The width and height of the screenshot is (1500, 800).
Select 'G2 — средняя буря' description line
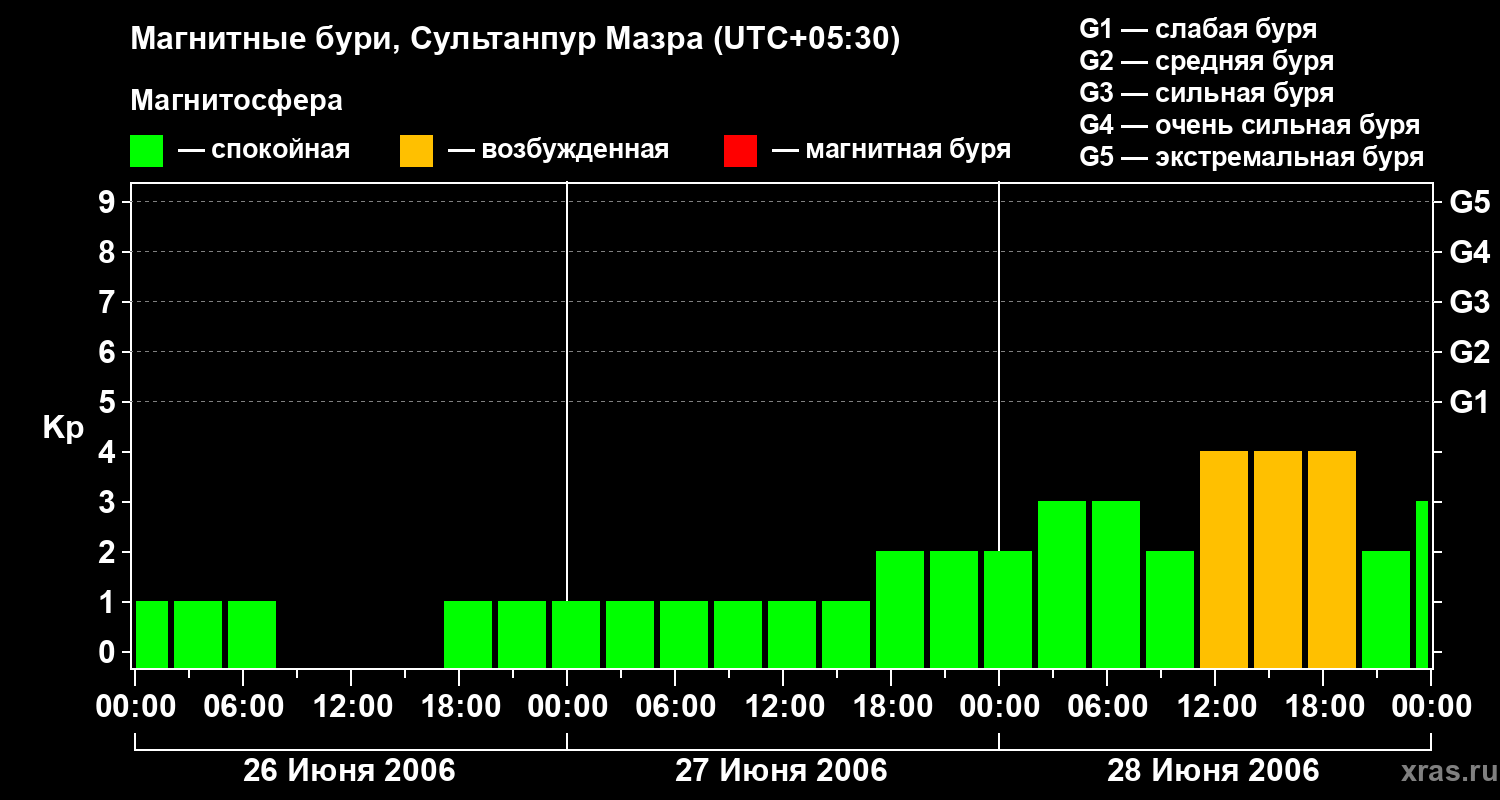[1206, 61]
